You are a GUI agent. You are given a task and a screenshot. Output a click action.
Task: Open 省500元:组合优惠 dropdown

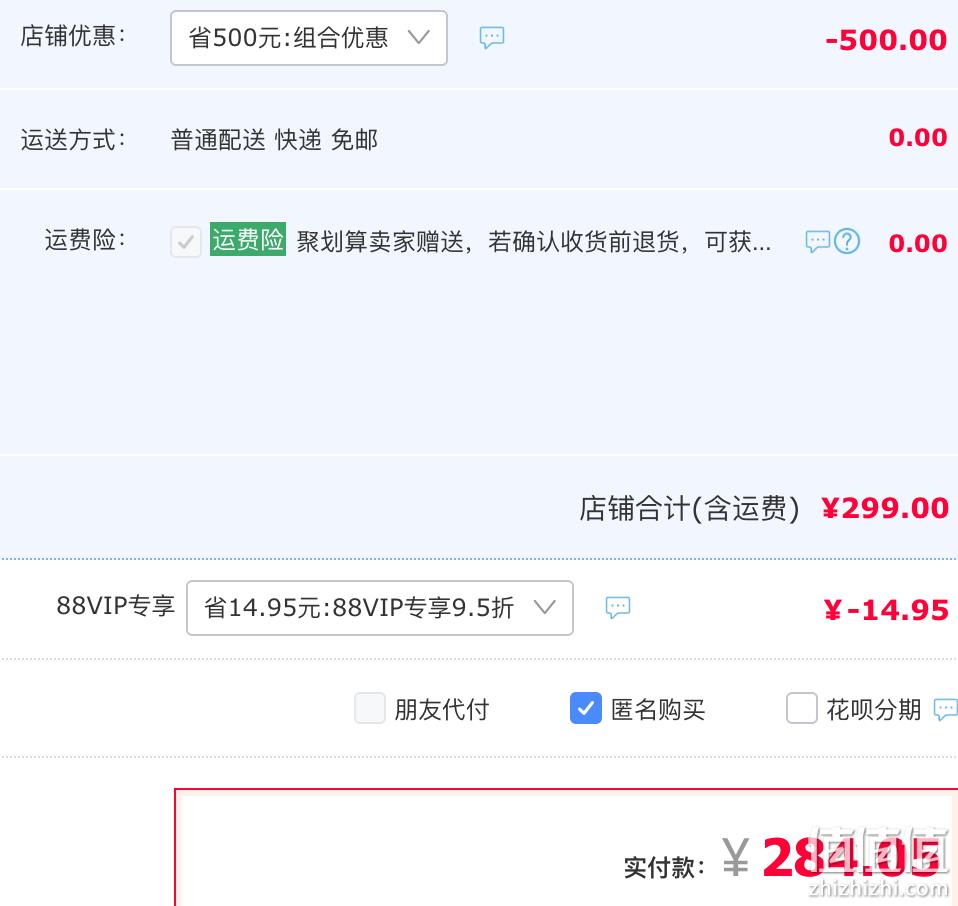[309, 38]
